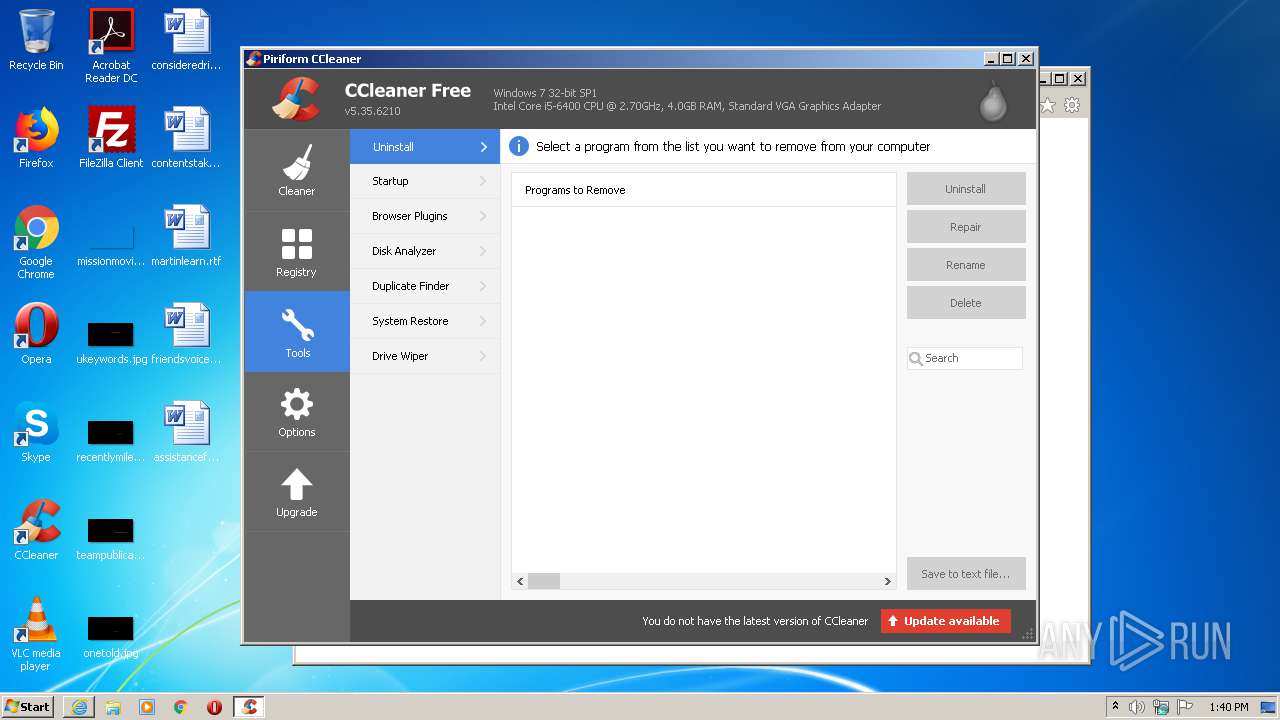This screenshot has height=720, width=1280.
Task: Click the taskbar clock 1:40 PM
Action: point(1228,707)
